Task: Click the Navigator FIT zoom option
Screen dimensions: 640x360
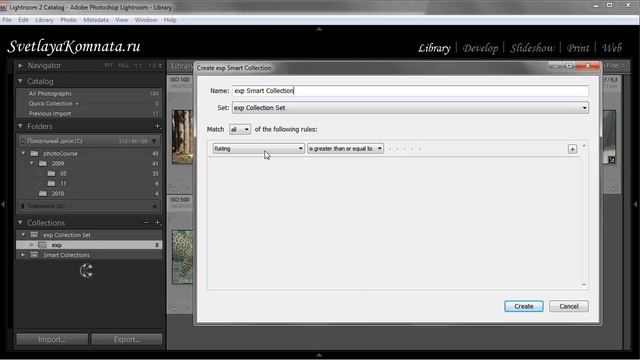Action: 109,65
